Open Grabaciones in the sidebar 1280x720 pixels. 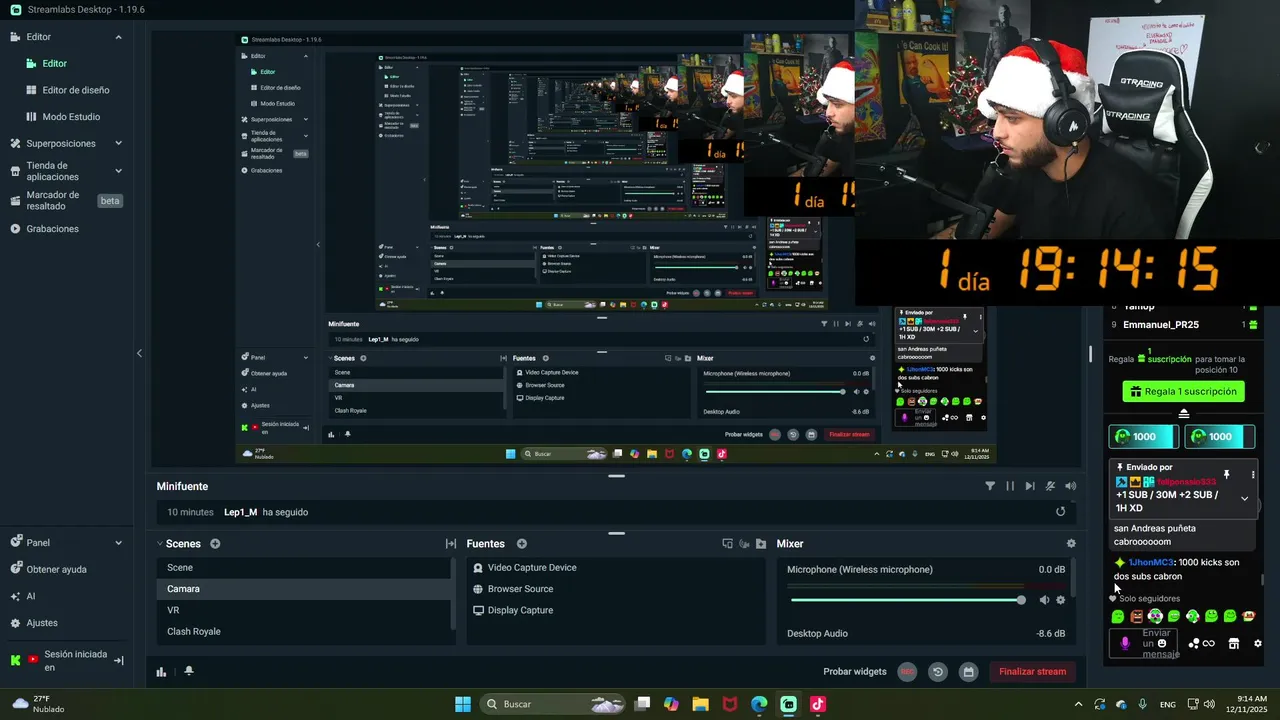[x=52, y=229]
